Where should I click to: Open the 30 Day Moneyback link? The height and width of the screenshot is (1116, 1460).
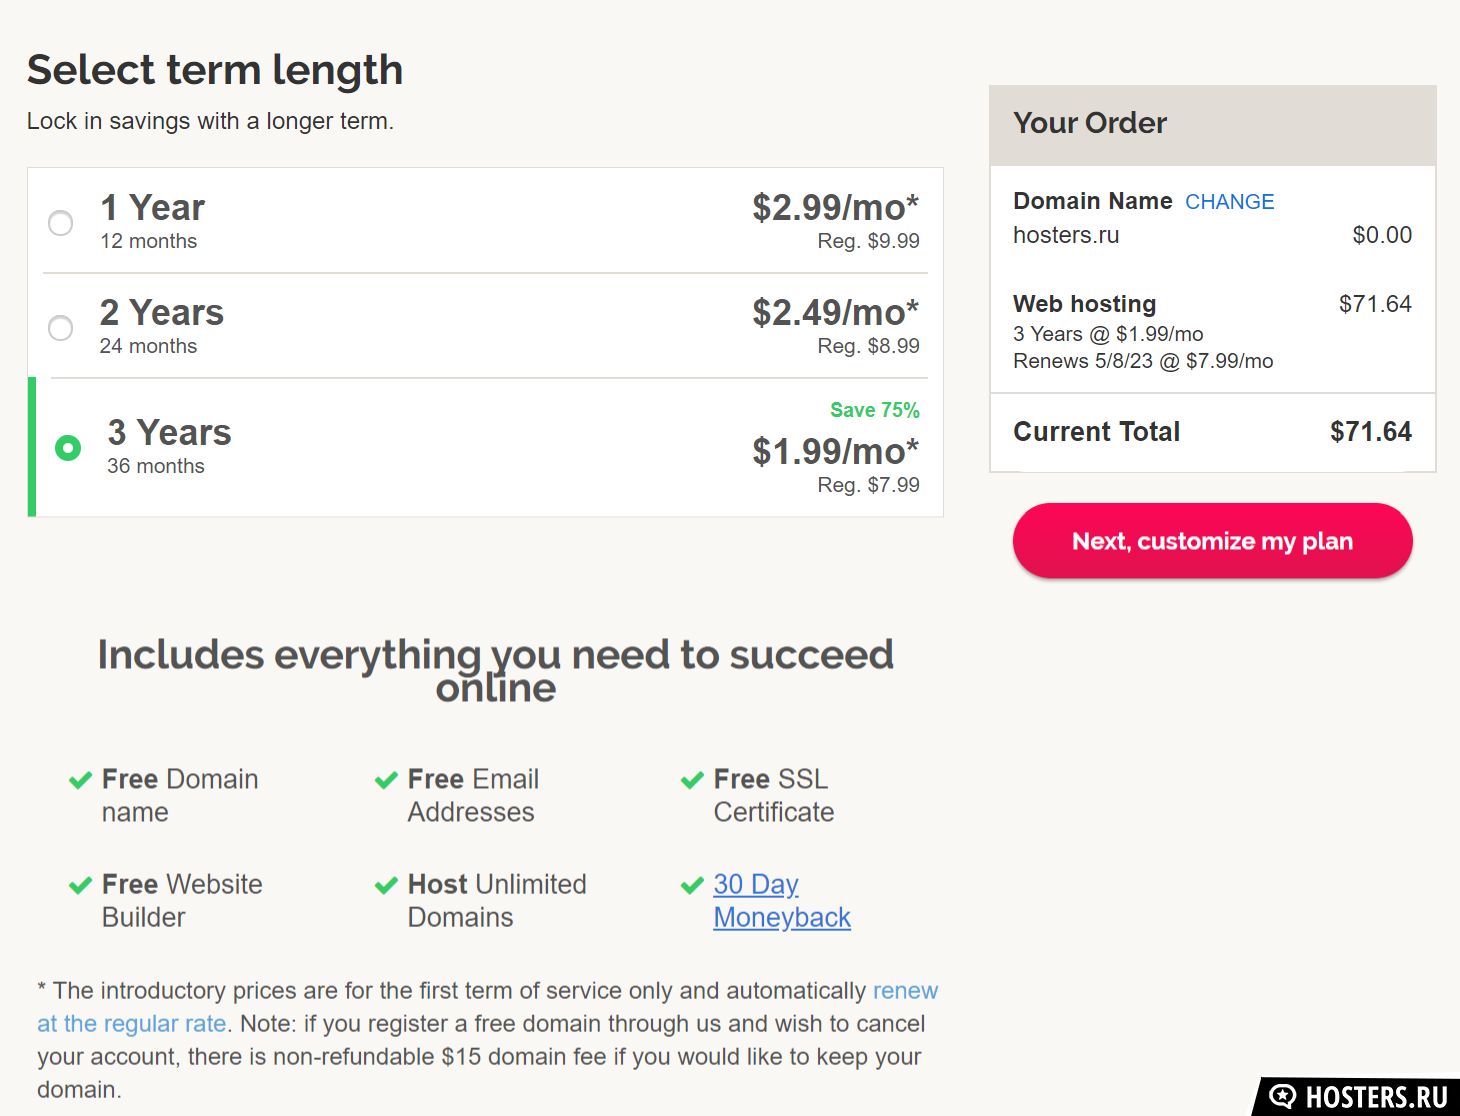tap(782, 900)
